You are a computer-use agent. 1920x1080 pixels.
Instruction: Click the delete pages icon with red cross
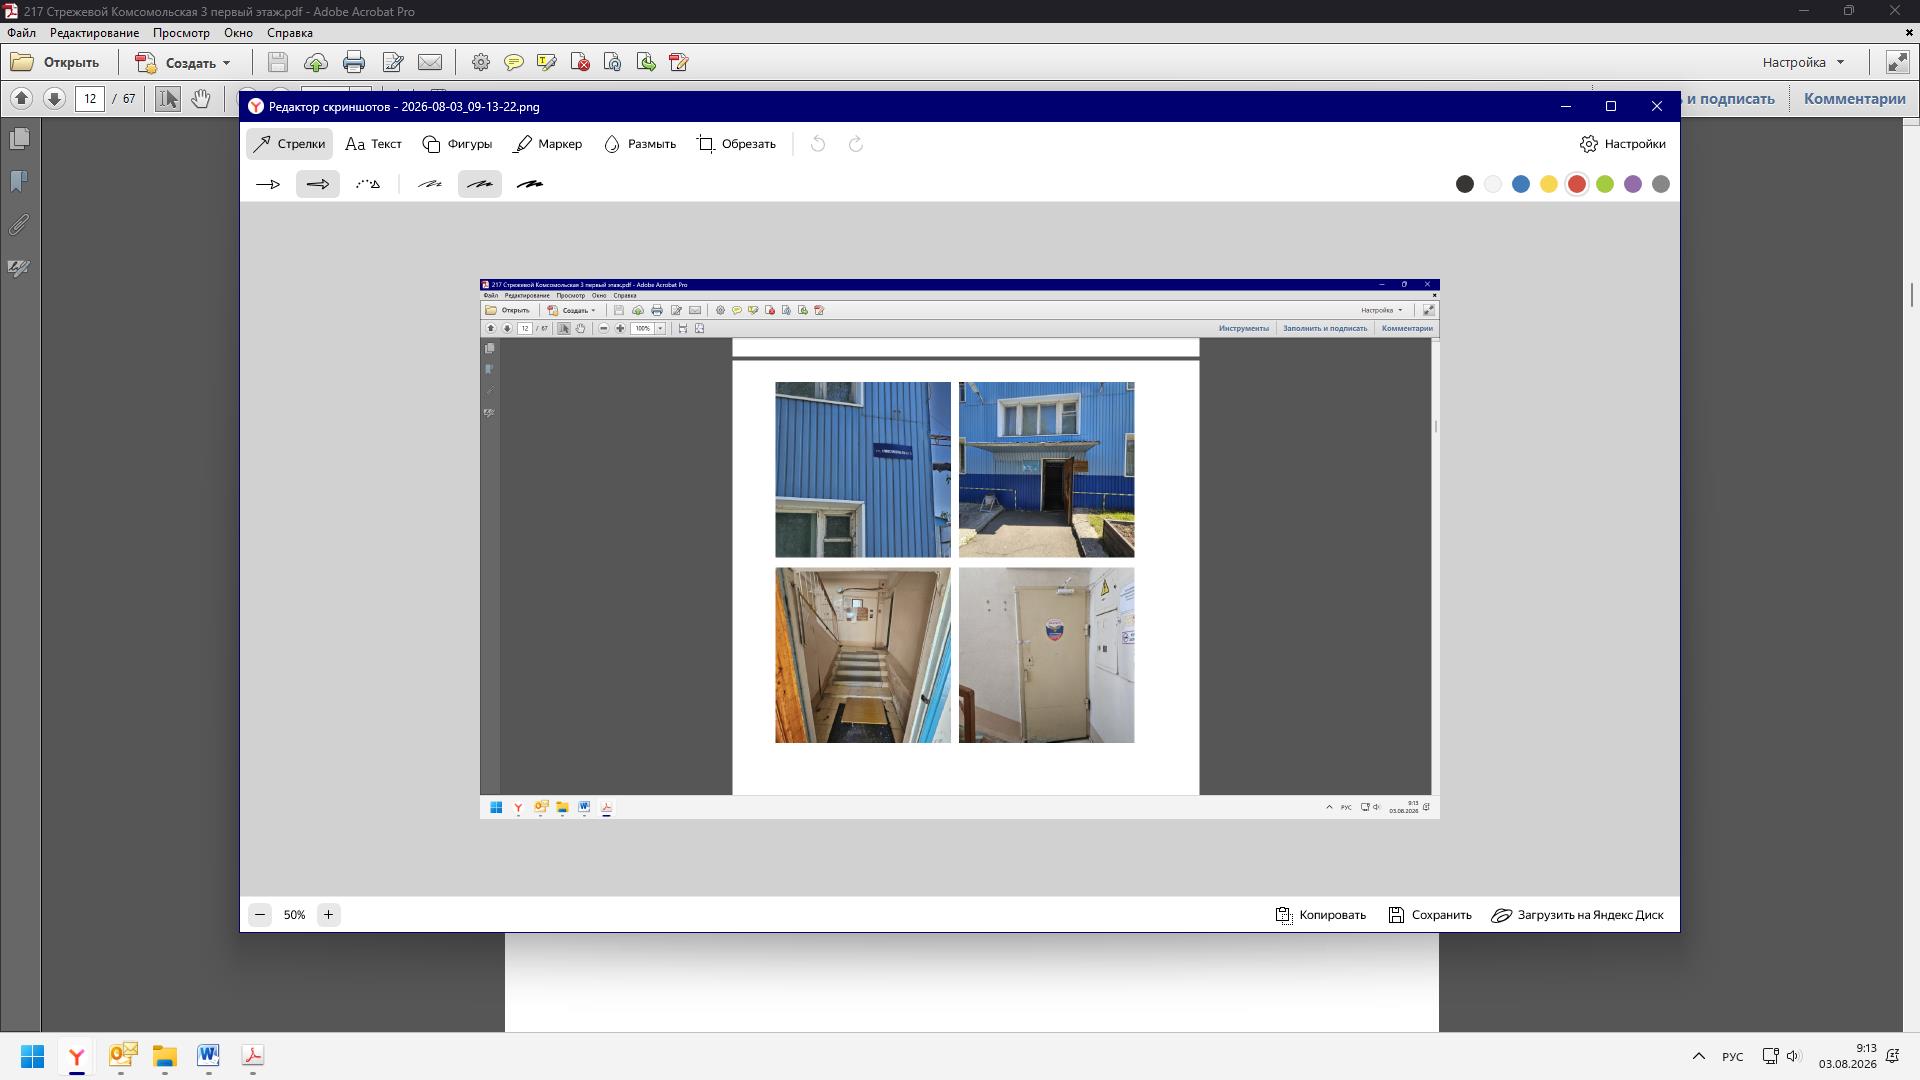pos(580,62)
